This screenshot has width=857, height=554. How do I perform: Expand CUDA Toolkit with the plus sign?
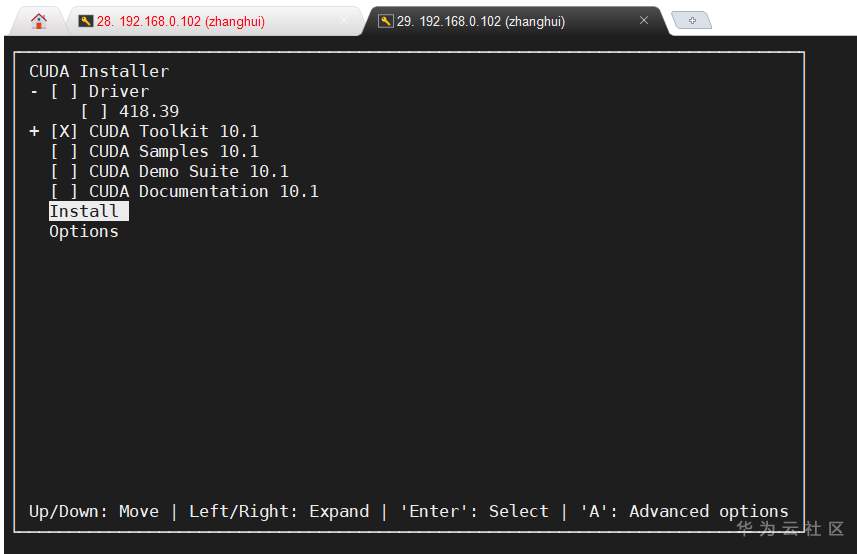click(x=34, y=131)
